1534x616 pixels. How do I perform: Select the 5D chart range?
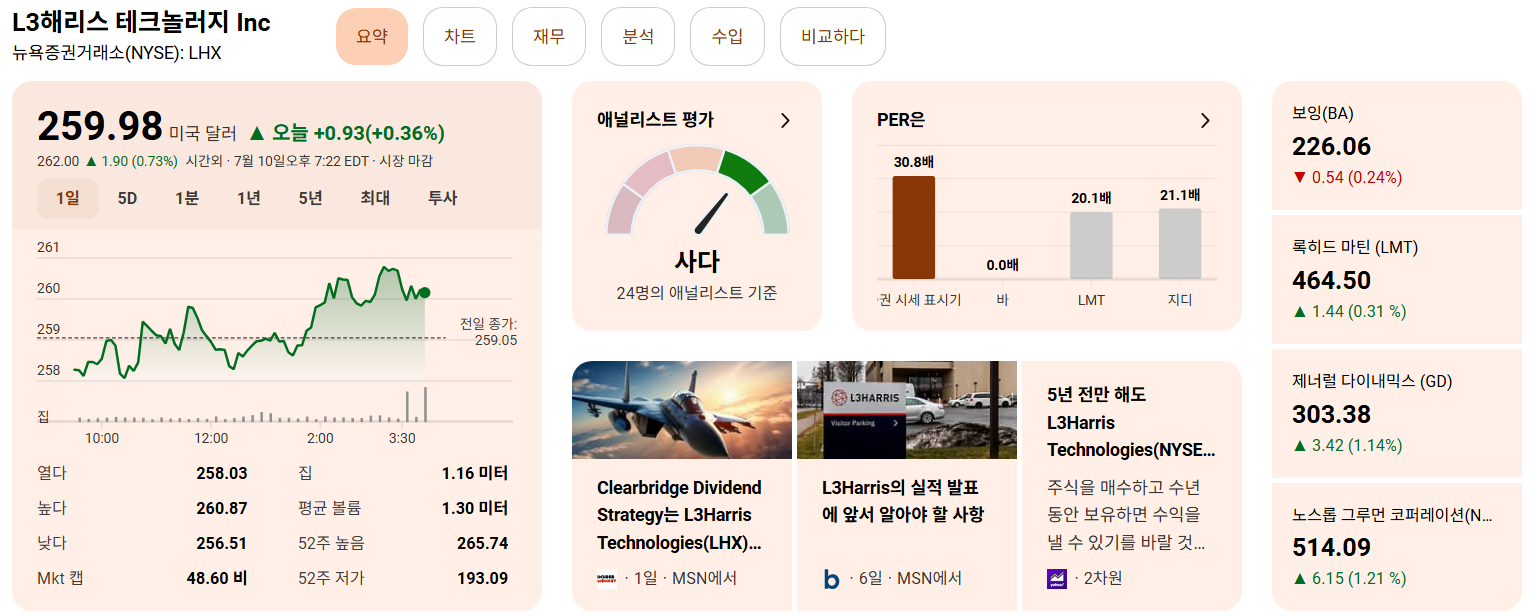(x=127, y=198)
